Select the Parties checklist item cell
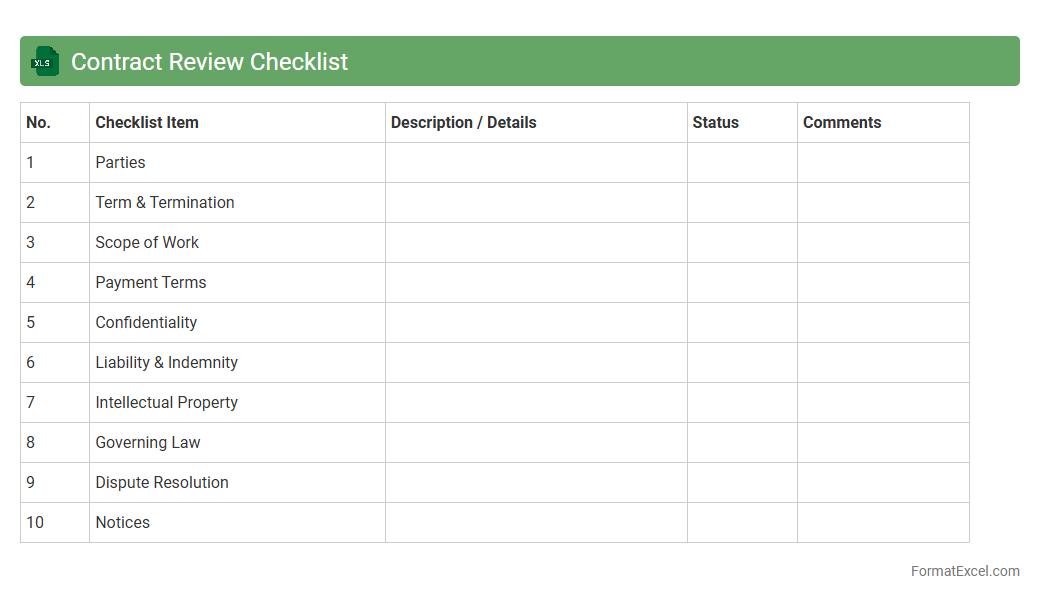The width and height of the screenshot is (1040, 600). coord(120,163)
